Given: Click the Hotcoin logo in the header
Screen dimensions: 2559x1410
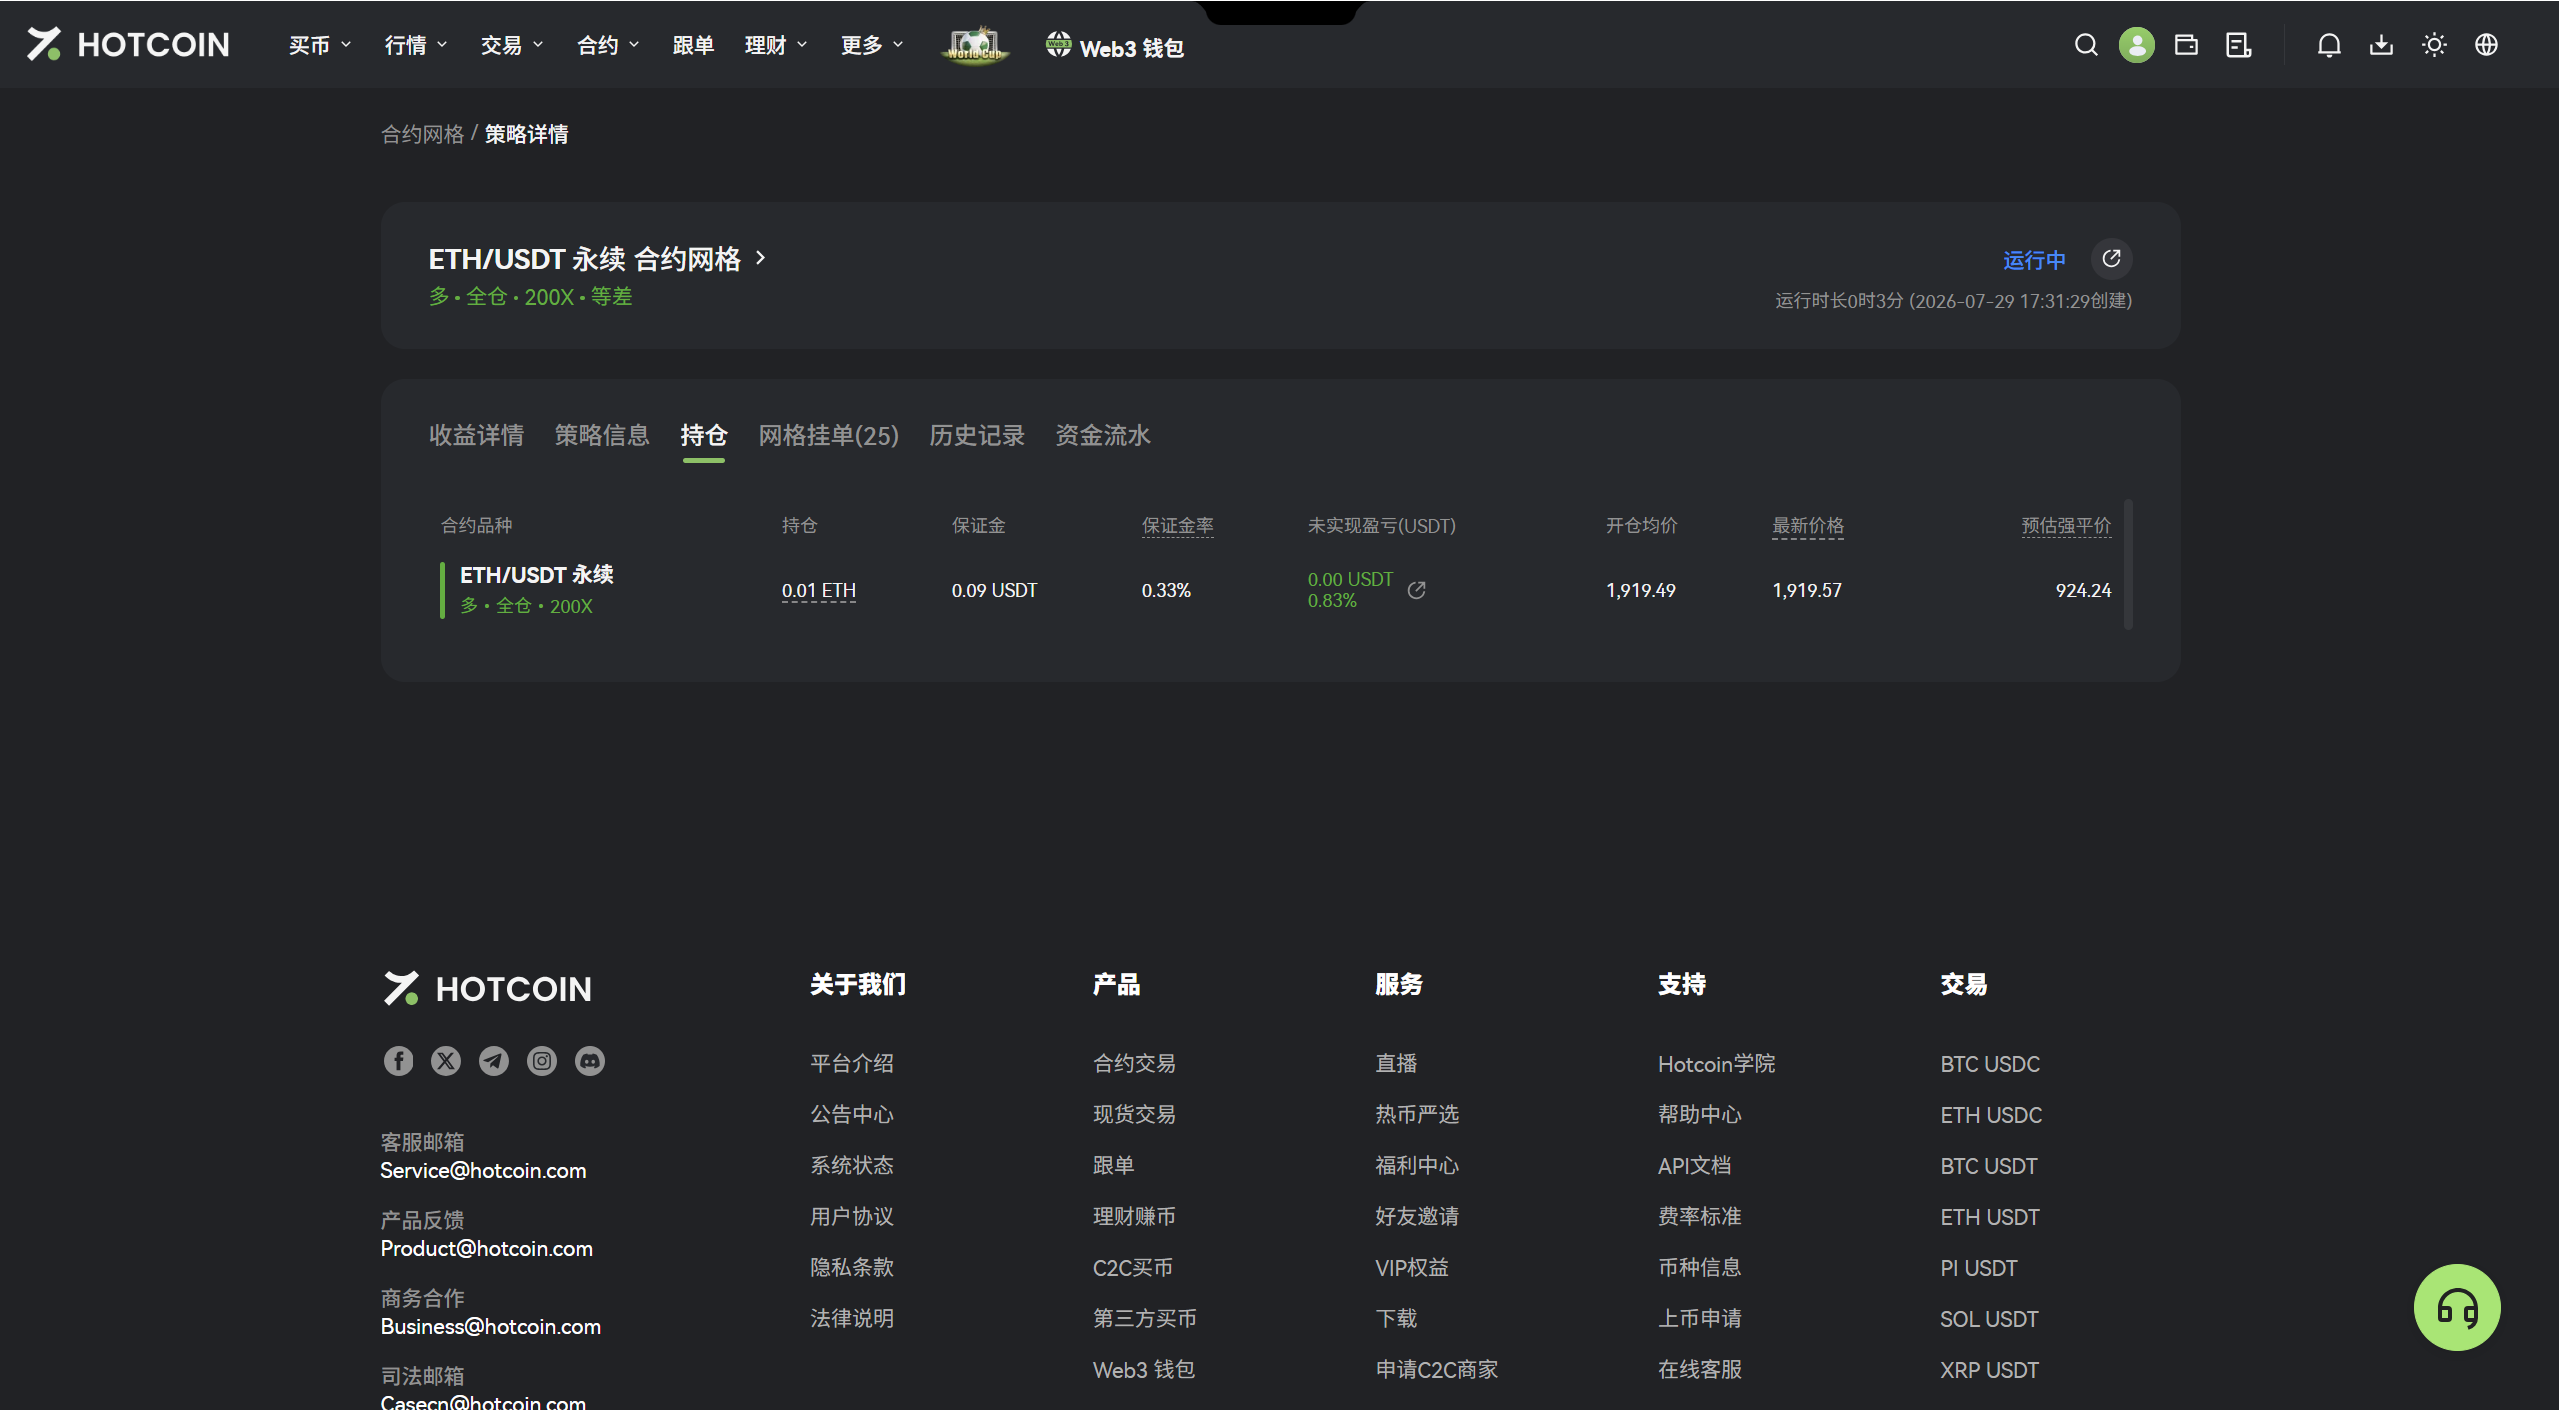Looking at the screenshot, I should (x=128, y=44).
